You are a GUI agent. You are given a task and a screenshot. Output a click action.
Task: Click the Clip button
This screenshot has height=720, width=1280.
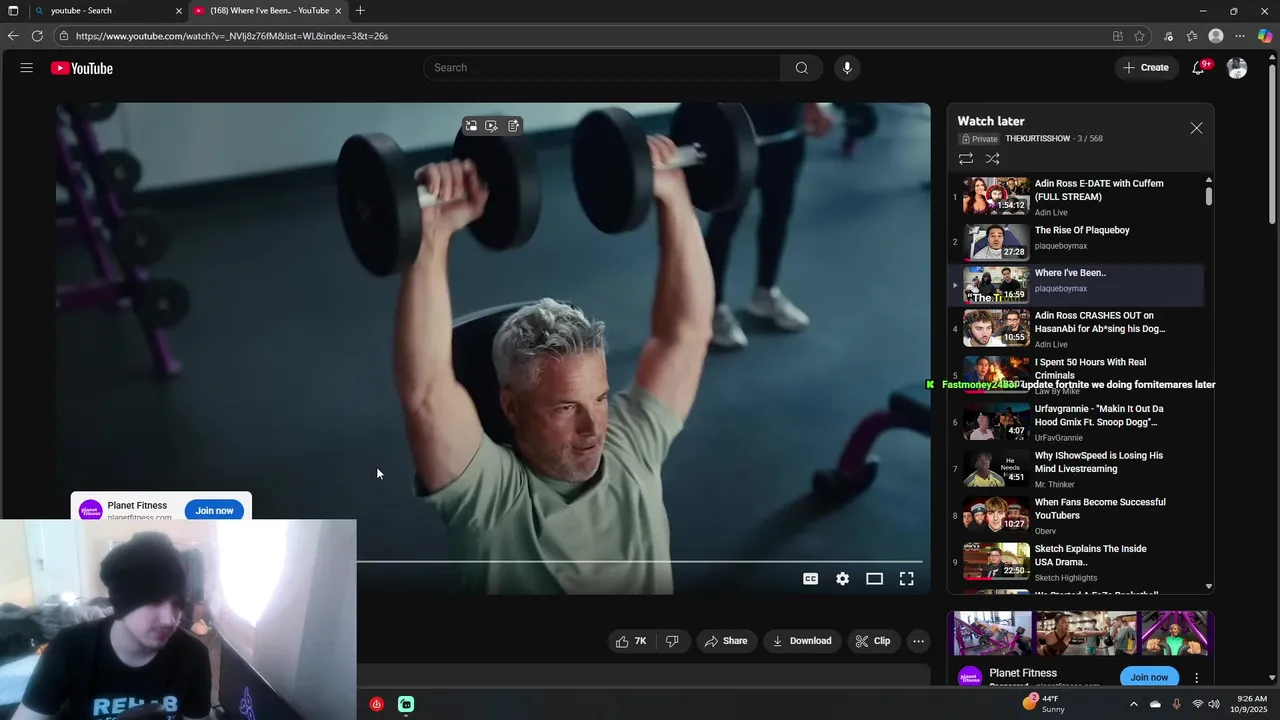click(x=872, y=641)
